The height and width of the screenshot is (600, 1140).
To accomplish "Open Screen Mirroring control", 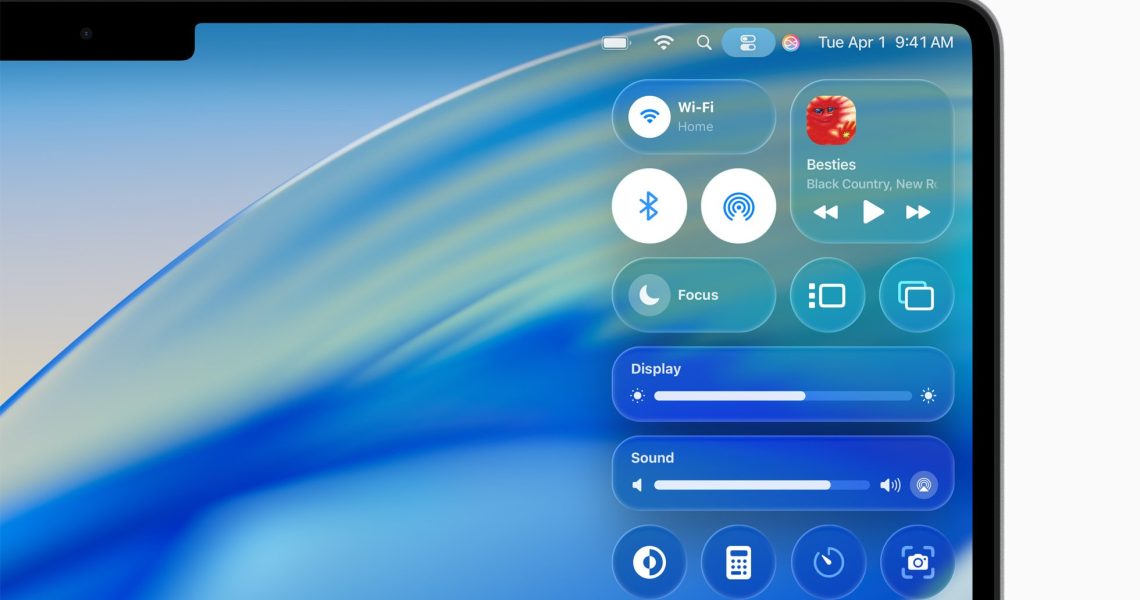I will (x=916, y=295).
